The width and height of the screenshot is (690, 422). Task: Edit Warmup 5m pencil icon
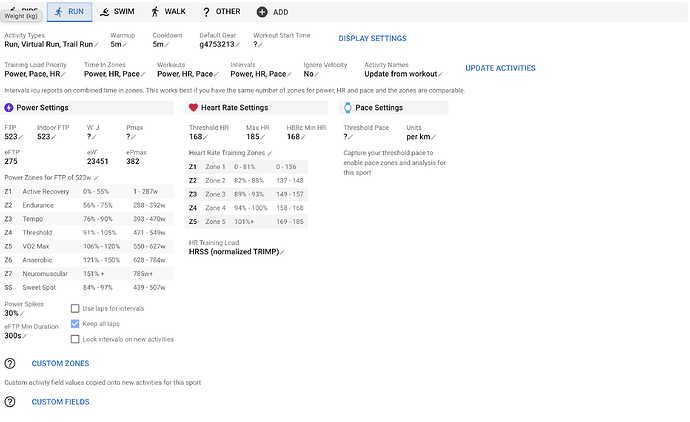pos(125,44)
